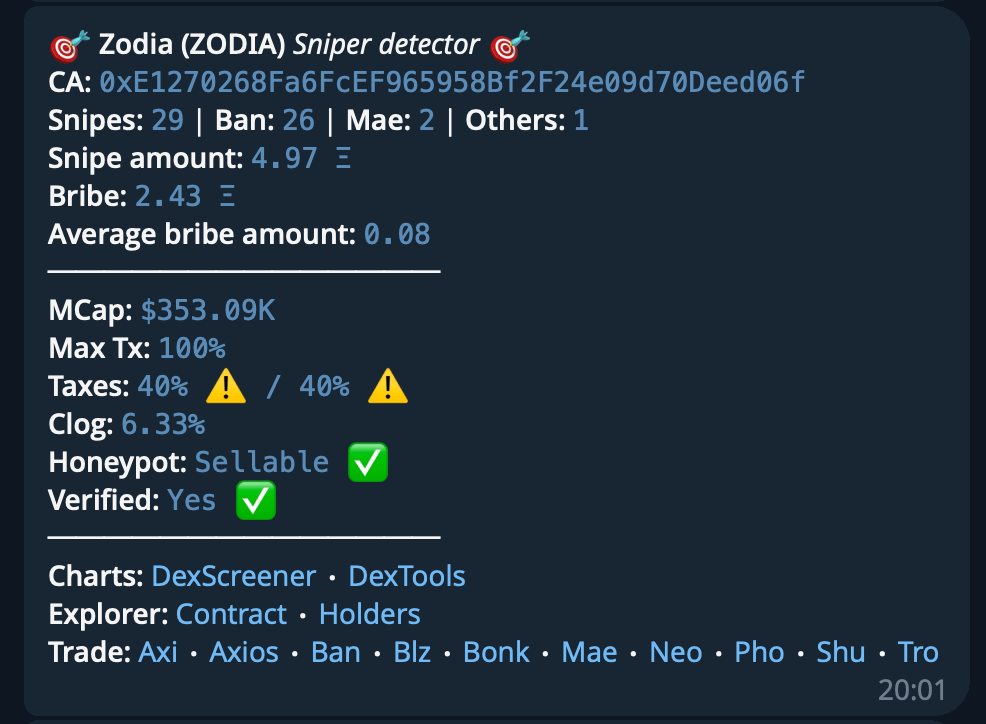Click the warning triangle next to sell tax

(388, 386)
